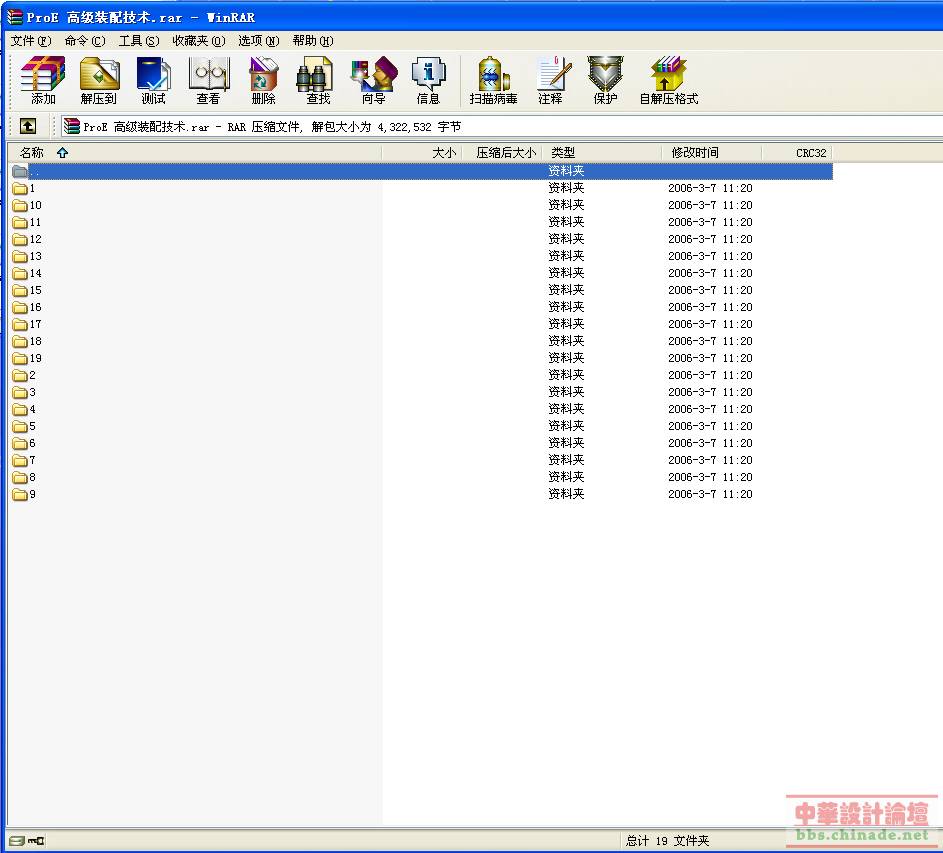Open the 文件(F) menu
Screen dimensions: 943x853
click(31, 40)
